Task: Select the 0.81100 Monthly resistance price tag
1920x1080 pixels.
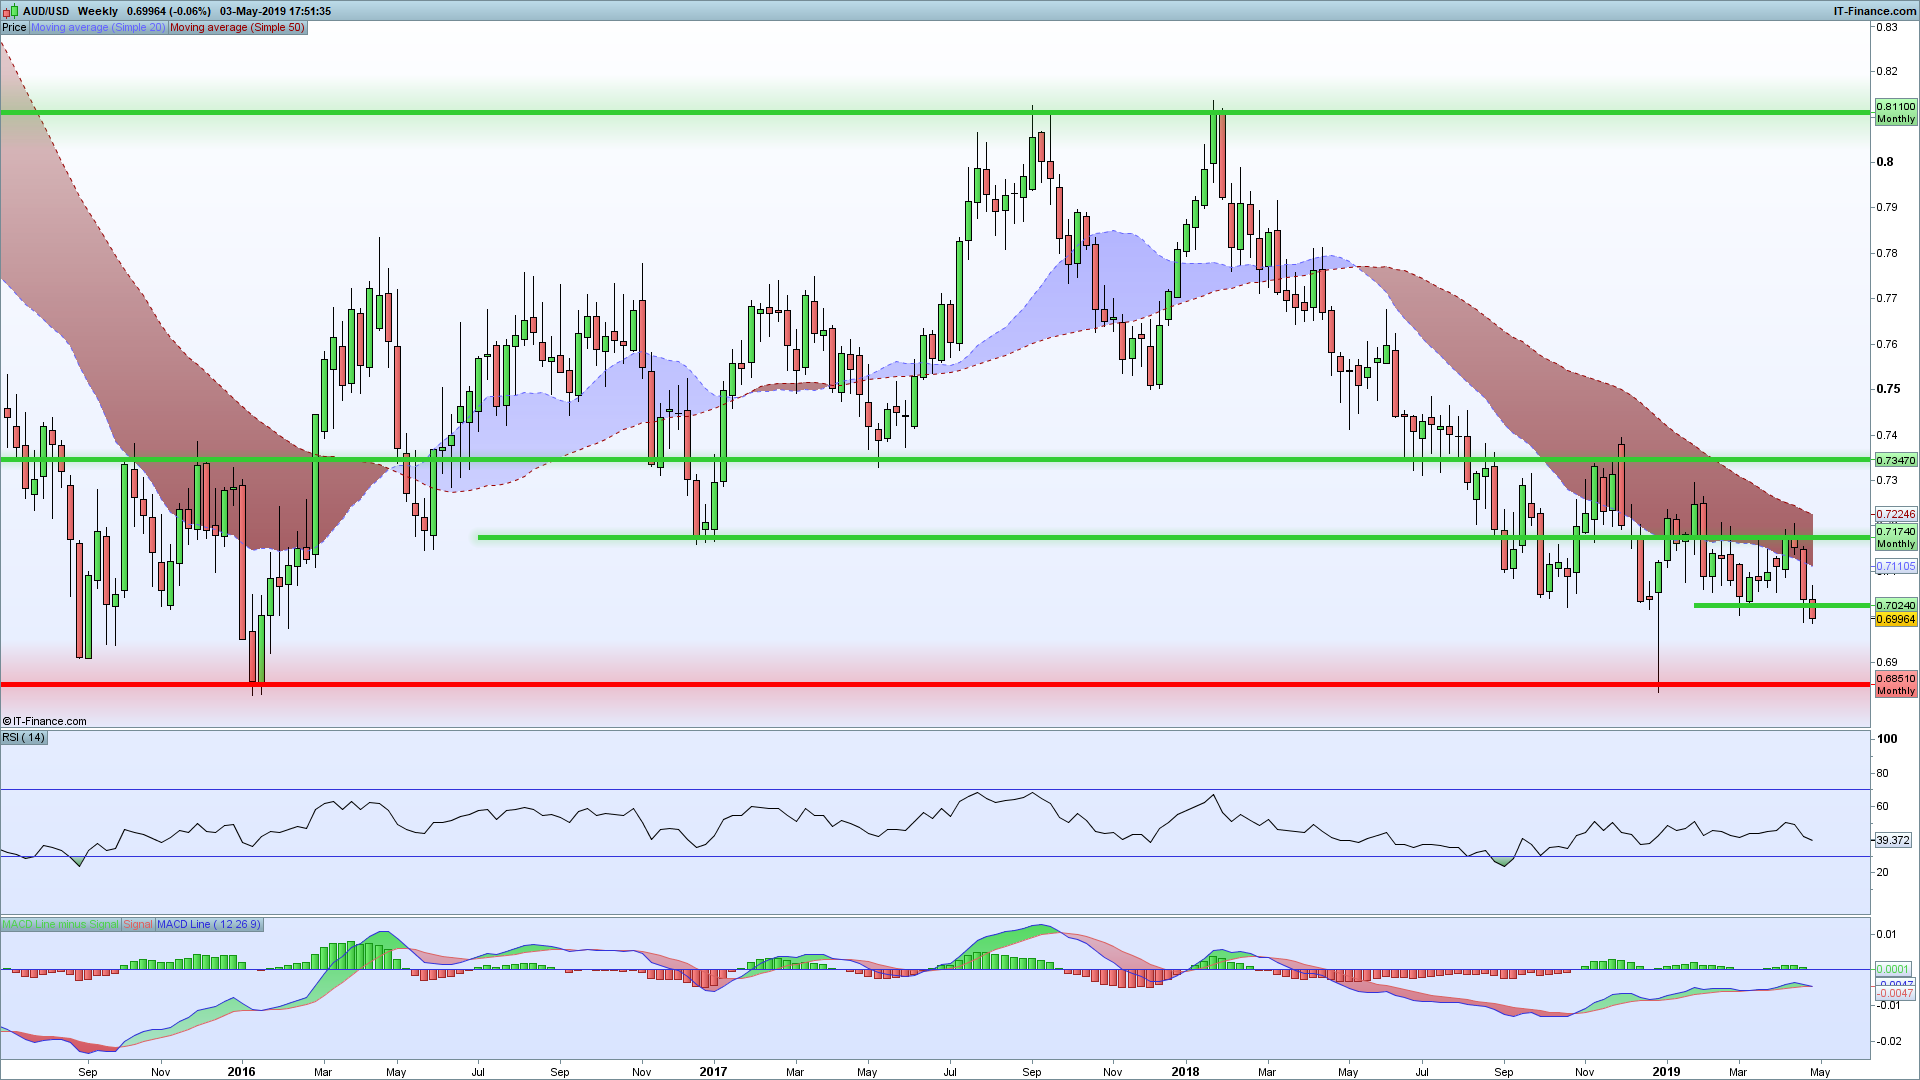Action: pyautogui.click(x=1895, y=112)
